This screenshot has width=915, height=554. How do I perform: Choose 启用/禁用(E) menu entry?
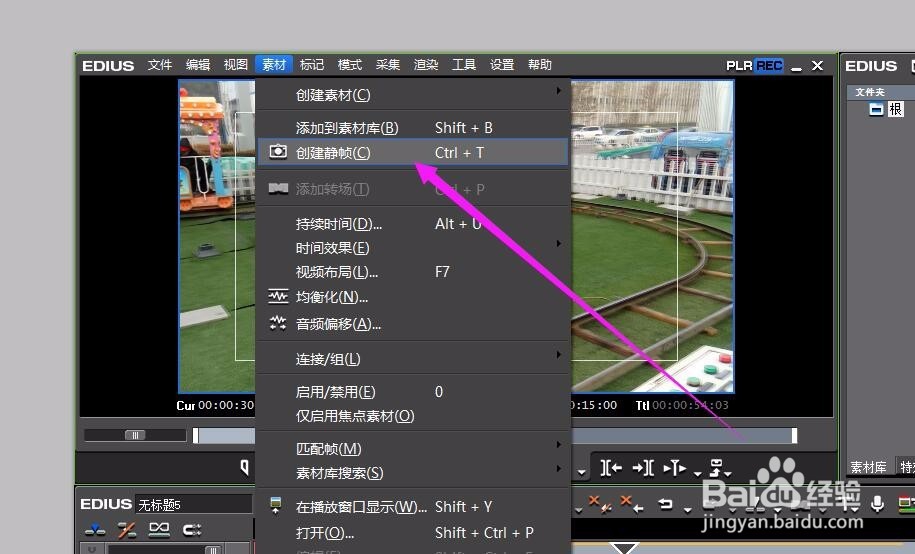click(x=413, y=392)
